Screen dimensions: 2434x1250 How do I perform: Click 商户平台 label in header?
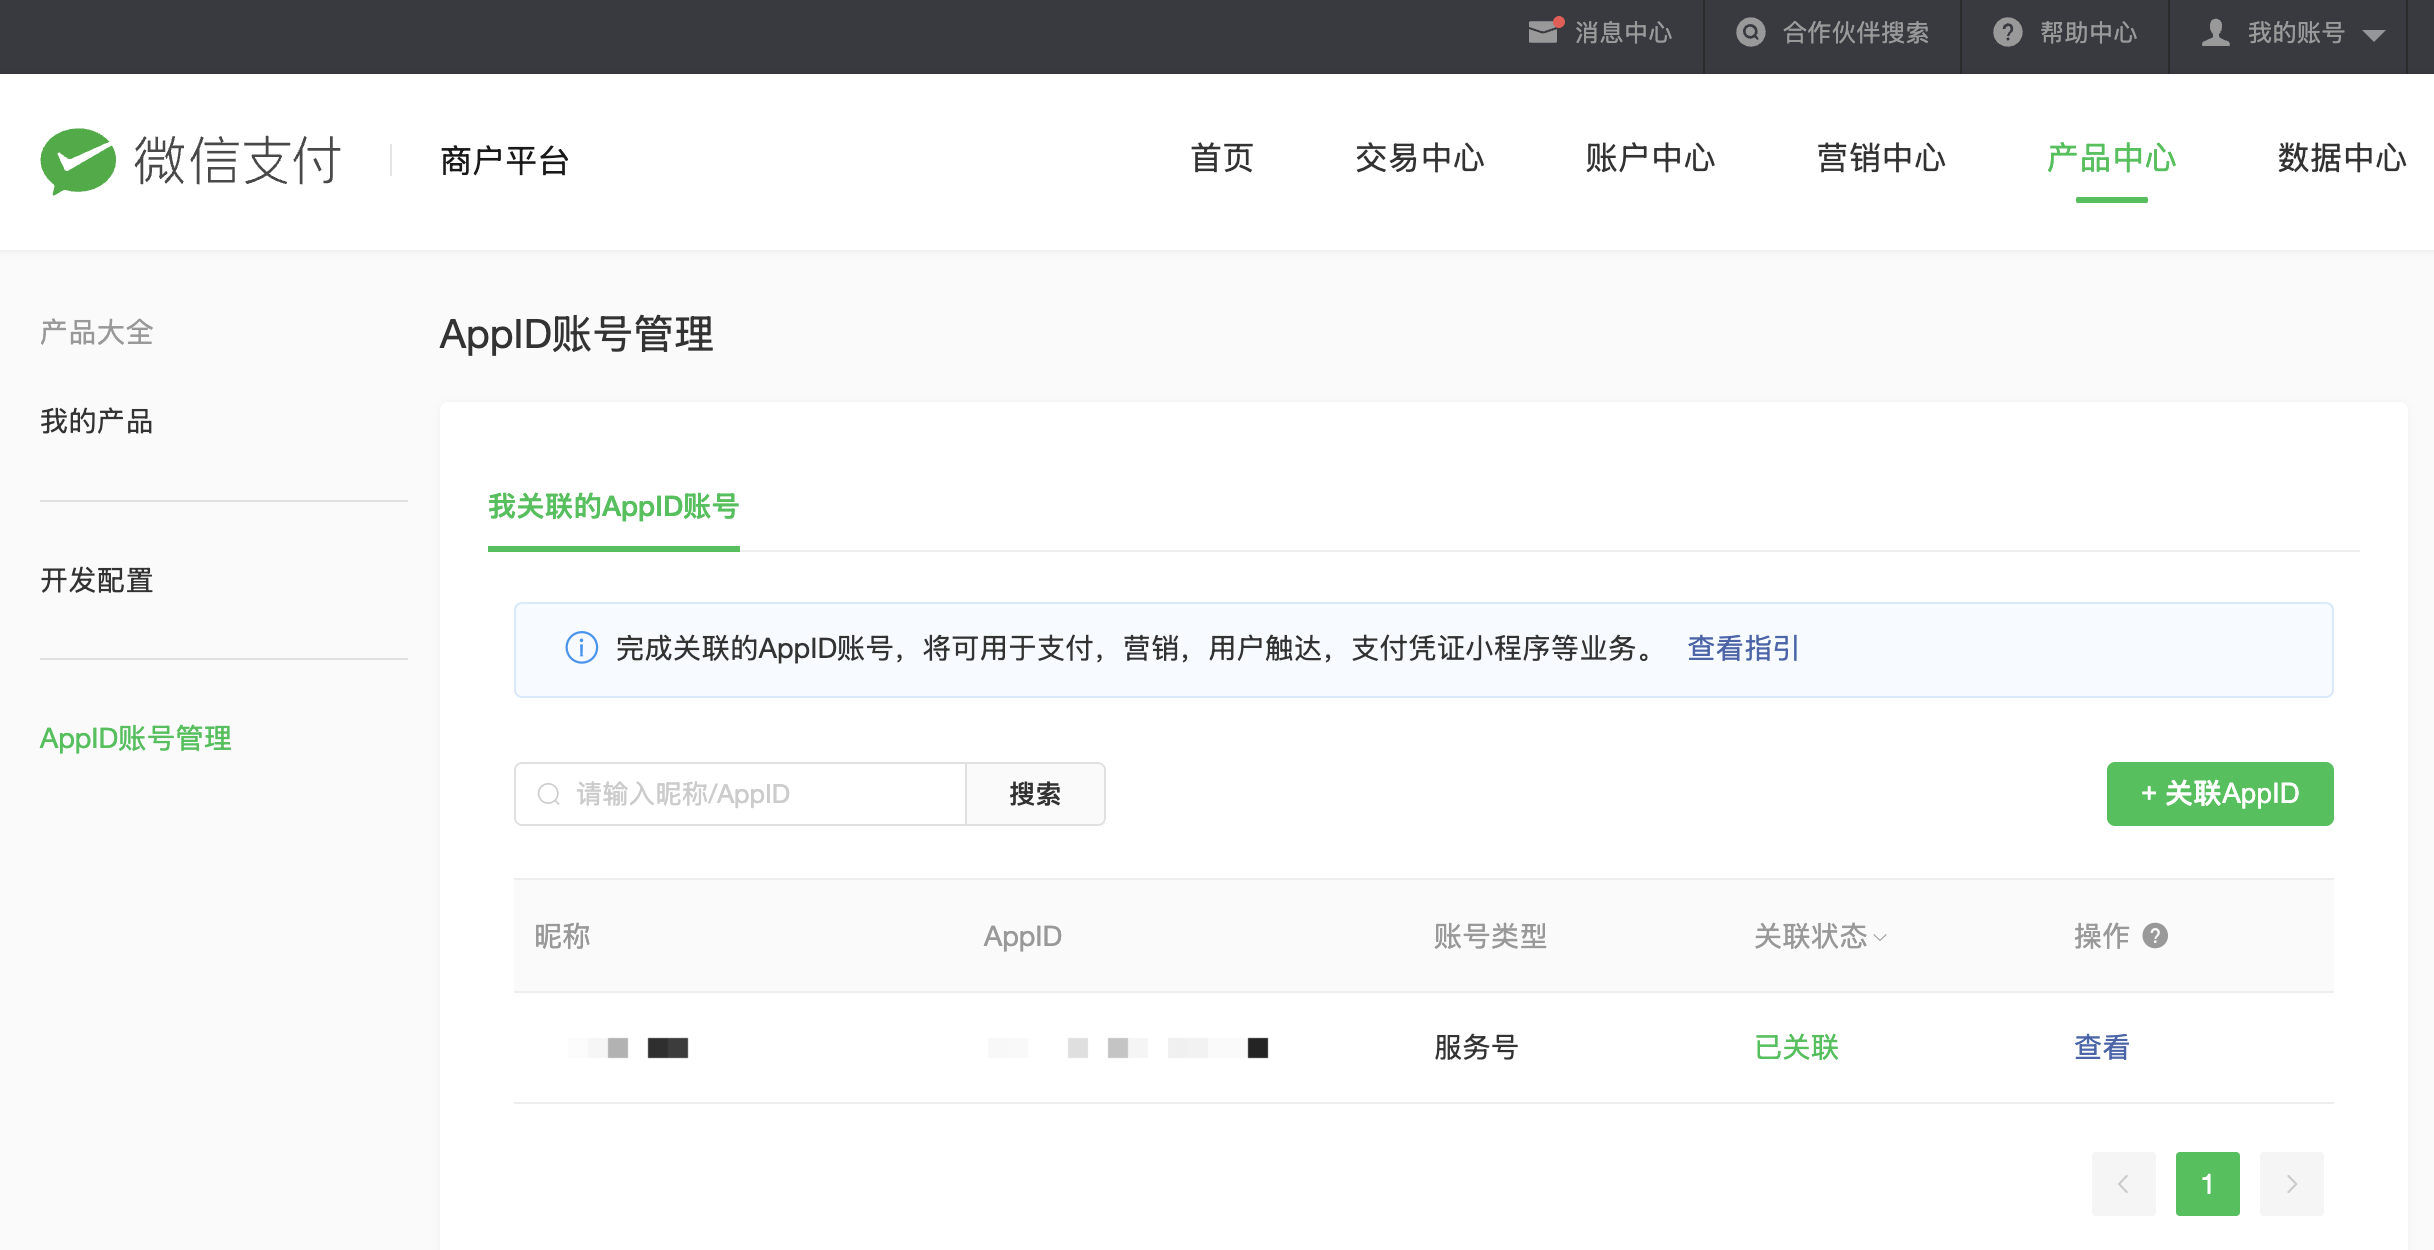coord(505,160)
